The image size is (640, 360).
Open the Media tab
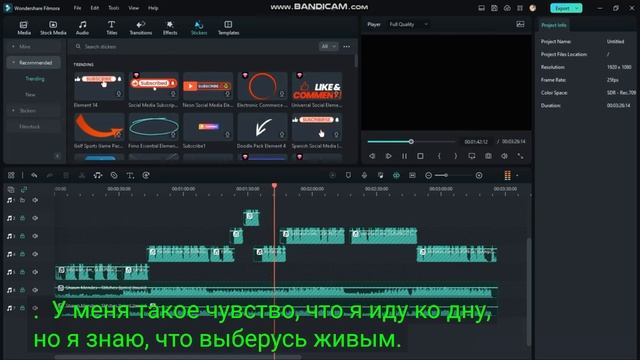[x=24, y=28]
